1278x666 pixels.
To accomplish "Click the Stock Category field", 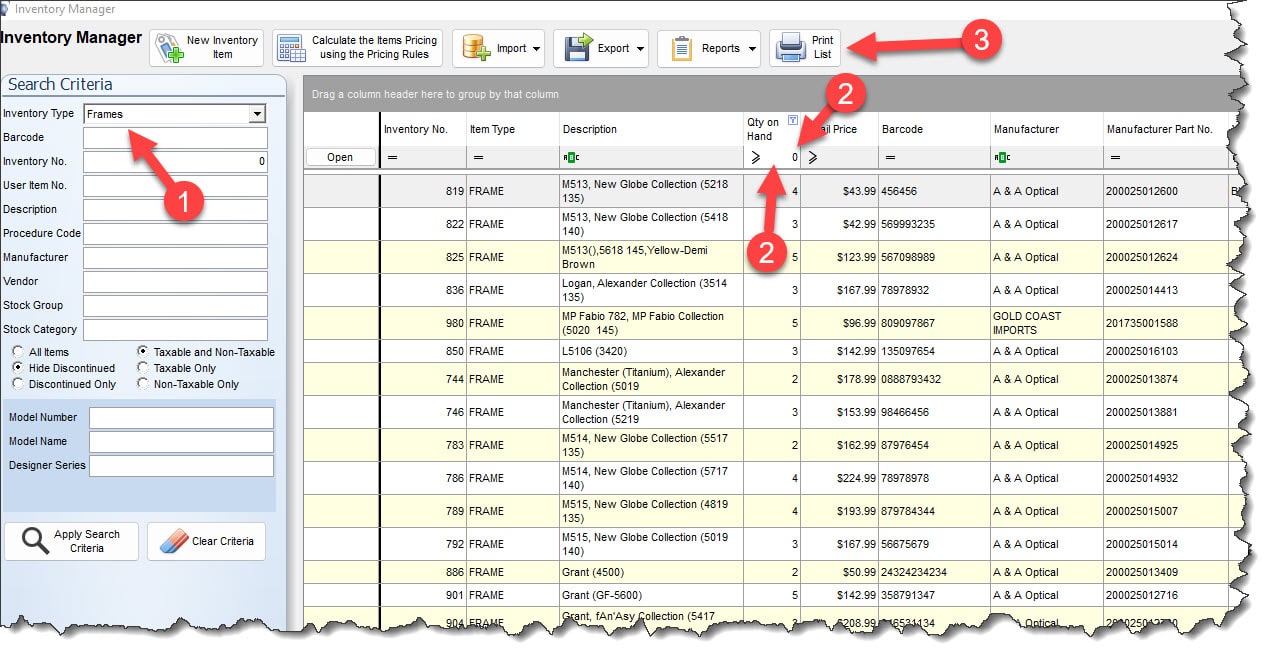I will tap(175, 330).
